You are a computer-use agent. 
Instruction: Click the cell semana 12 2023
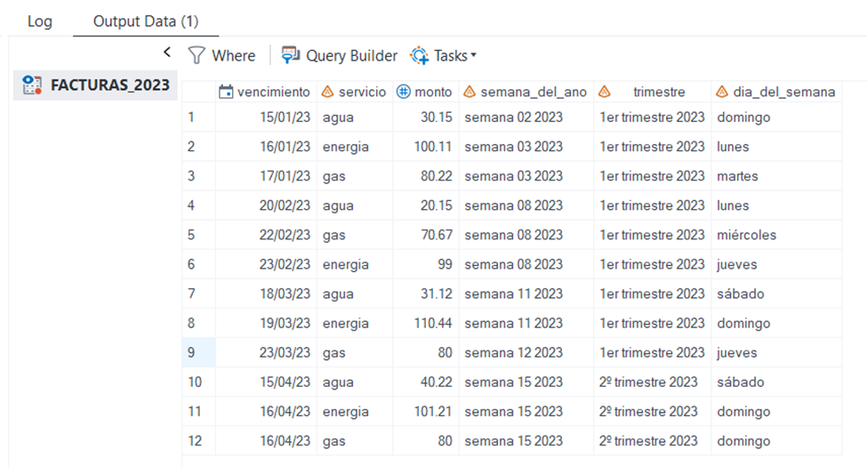coord(526,353)
